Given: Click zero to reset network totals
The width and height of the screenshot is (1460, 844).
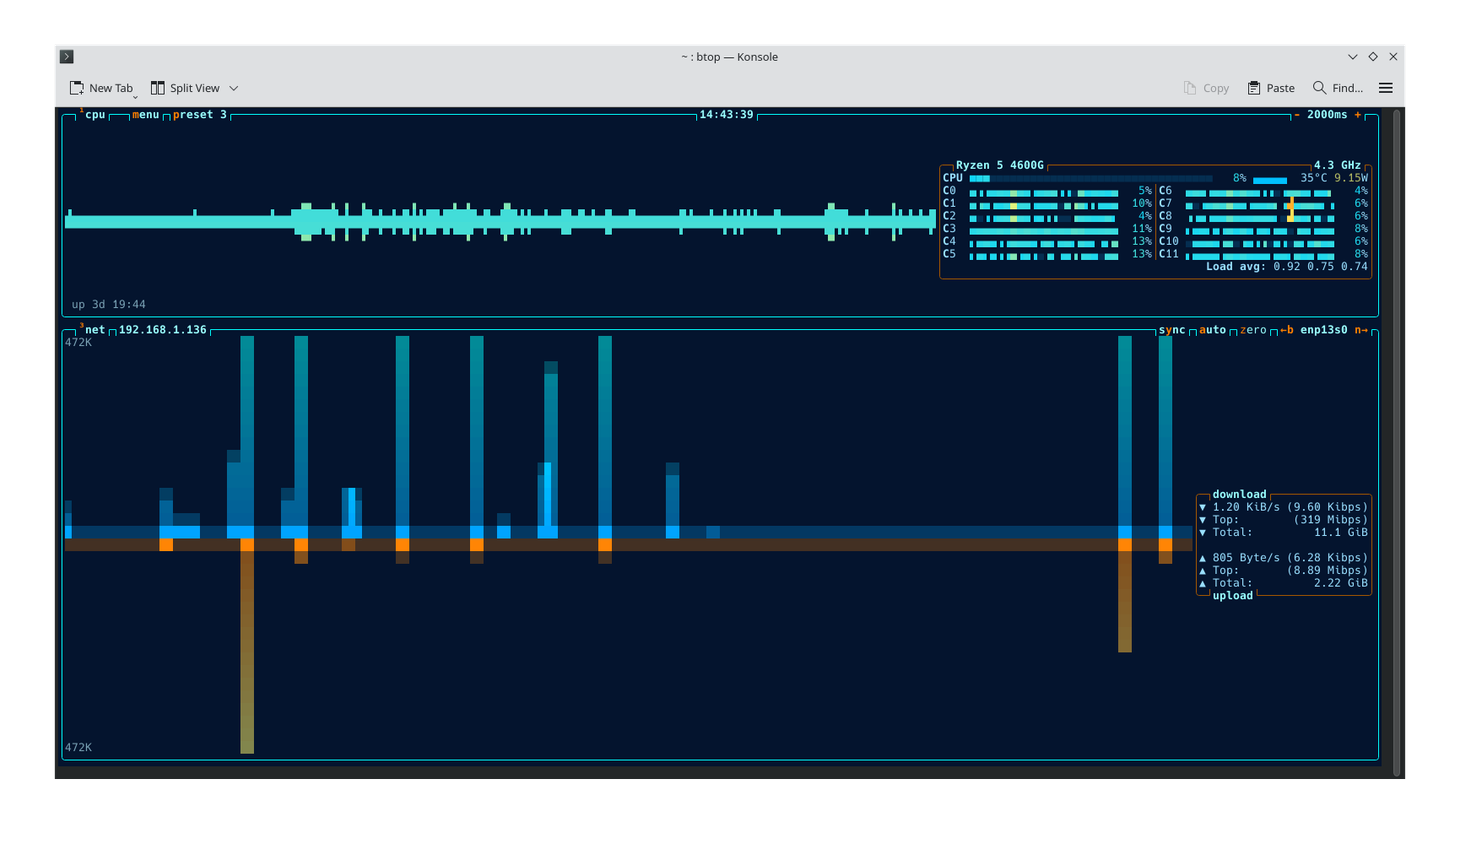Looking at the screenshot, I should click(1253, 330).
